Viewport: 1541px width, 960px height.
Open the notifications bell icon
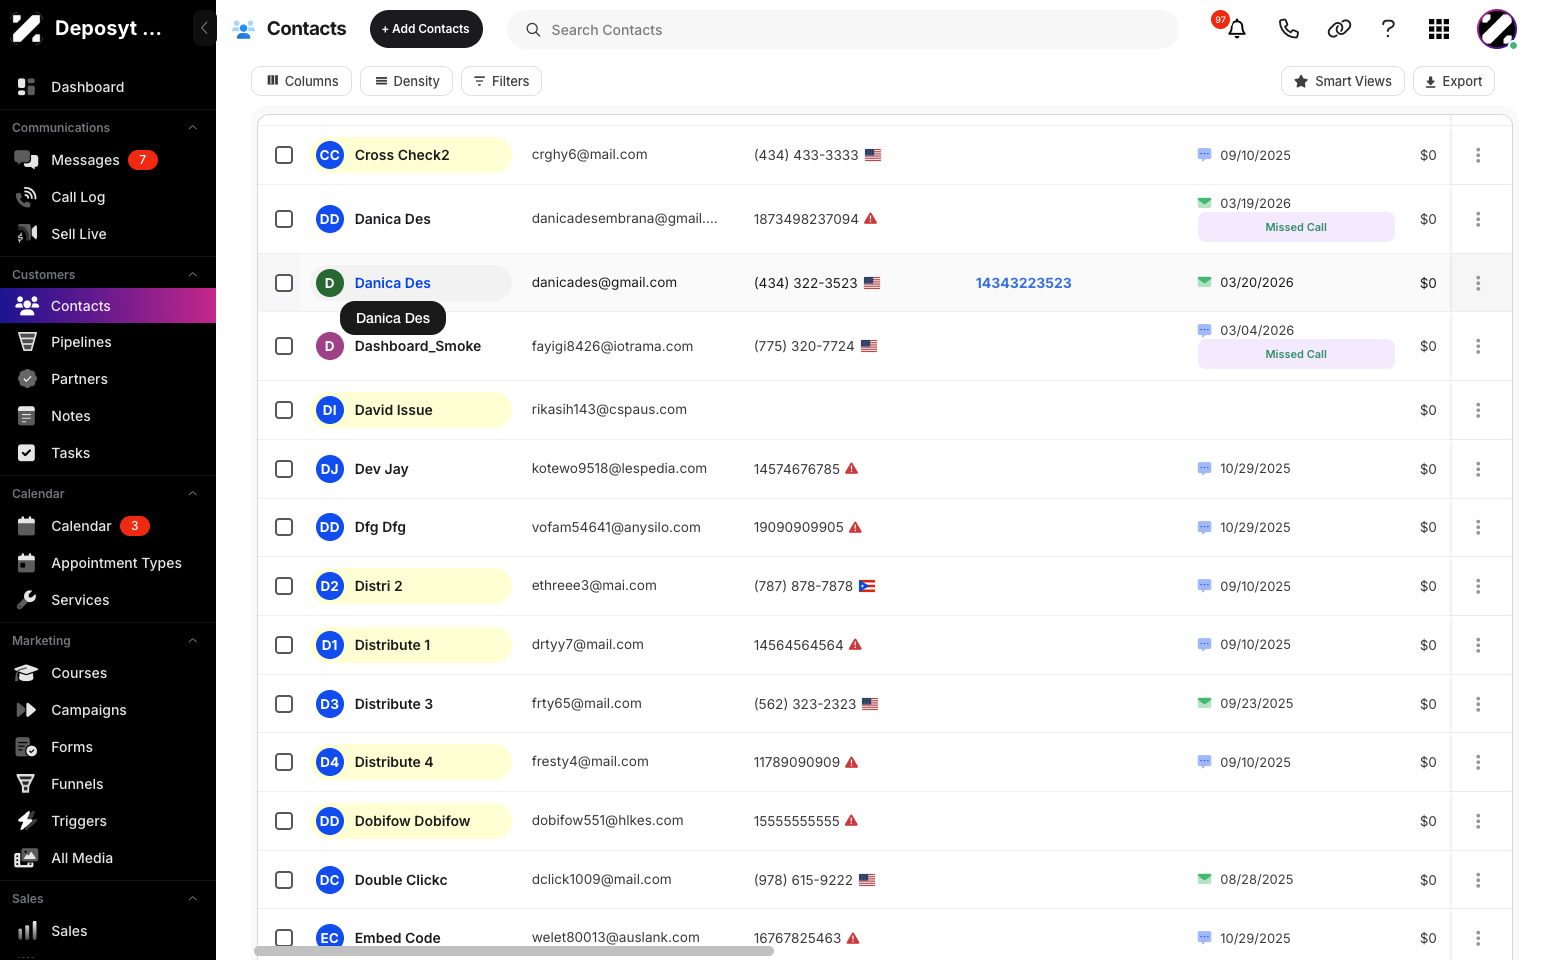point(1237,29)
